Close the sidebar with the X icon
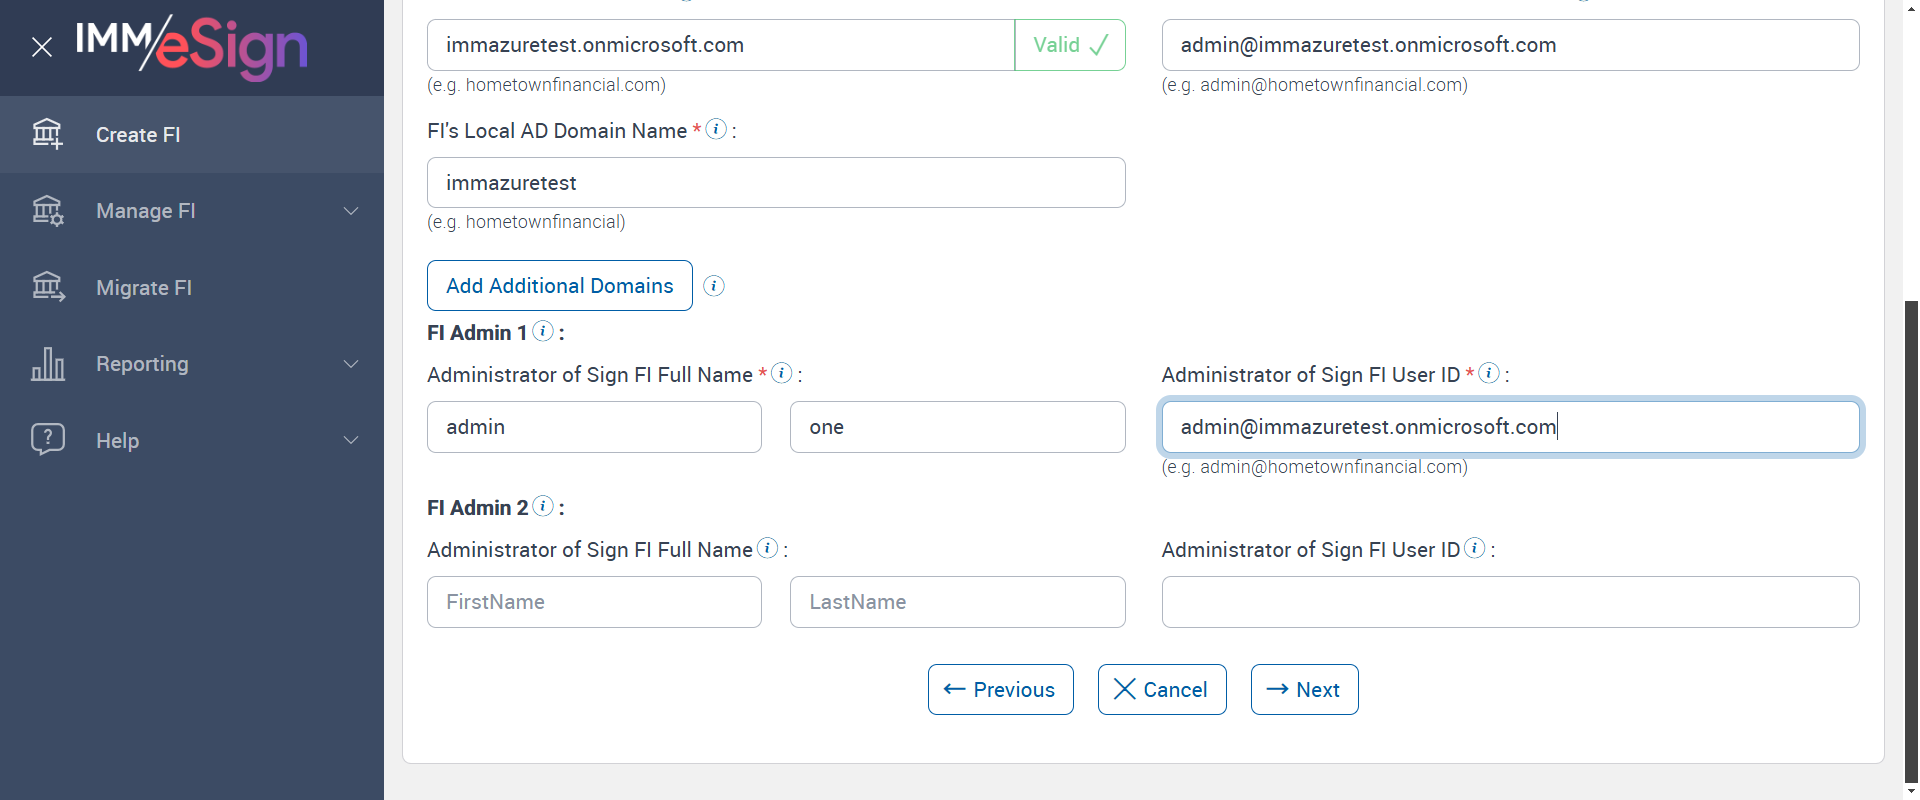Image resolution: width=1920 pixels, height=800 pixels. 42,47
